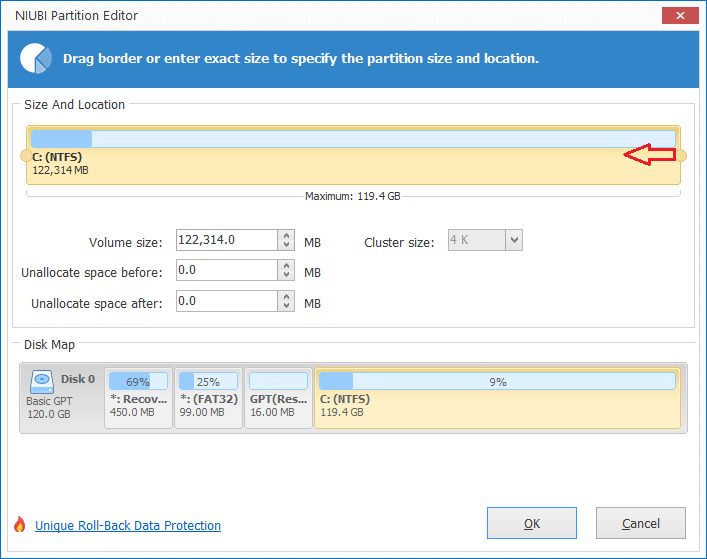Click the Volume size input field

click(x=227, y=240)
